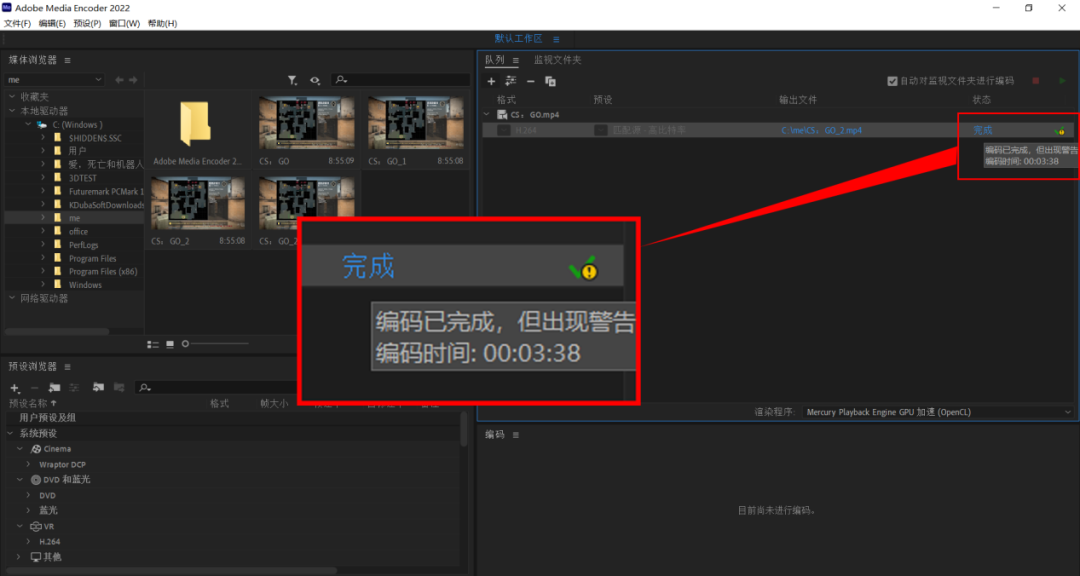Click the Media Browser search field
The height and width of the screenshot is (576, 1080).
pos(401,81)
